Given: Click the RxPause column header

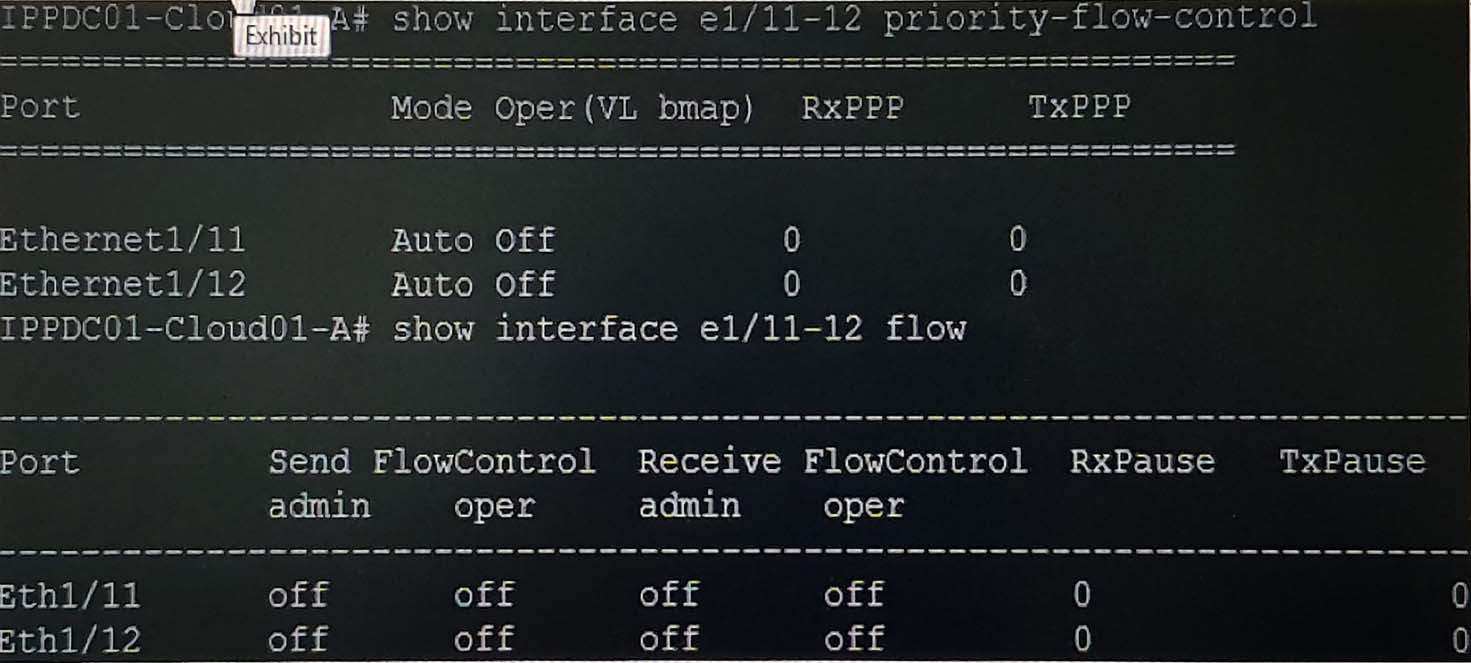Looking at the screenshot, I should pos(1142,462).
